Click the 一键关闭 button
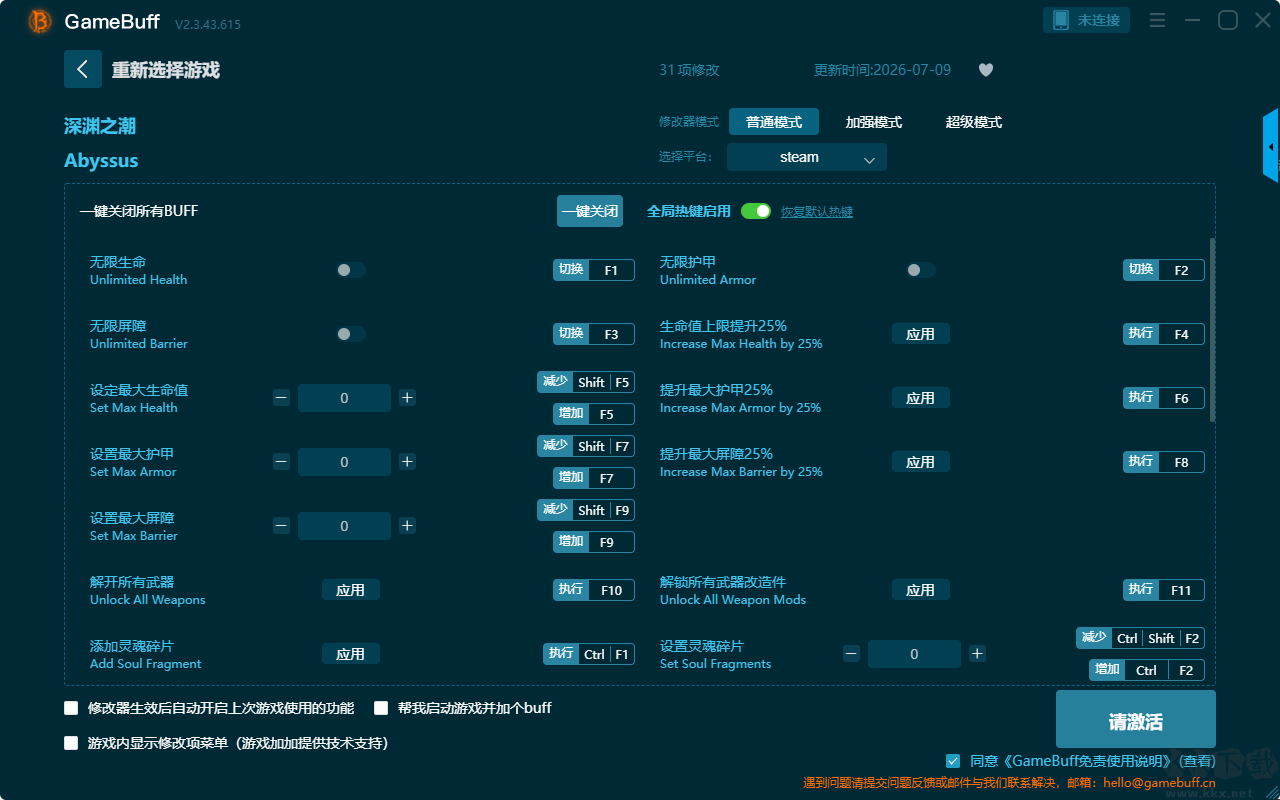Image resolution: width=1280 pixels, height=800 pixels. pos(590,211)
